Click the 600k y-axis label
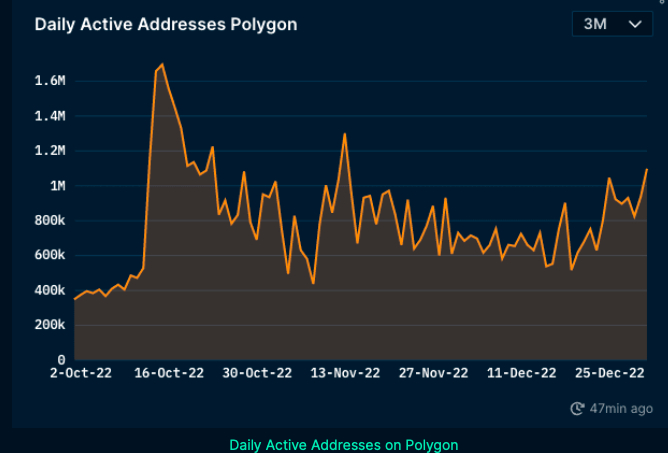The image size is (668, 453). [x=50, y=256]
